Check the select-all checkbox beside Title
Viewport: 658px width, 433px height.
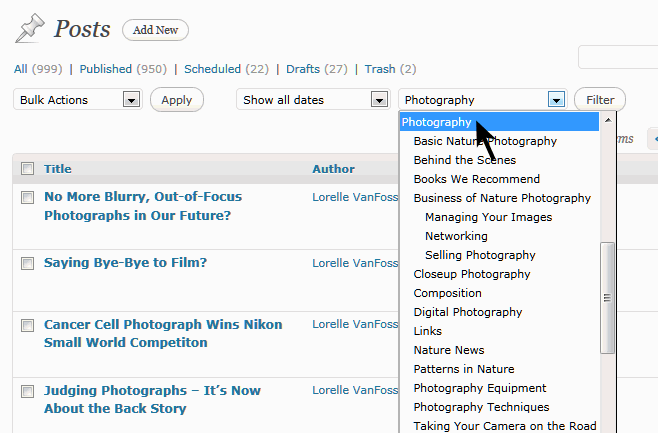[x=27, y=169]
